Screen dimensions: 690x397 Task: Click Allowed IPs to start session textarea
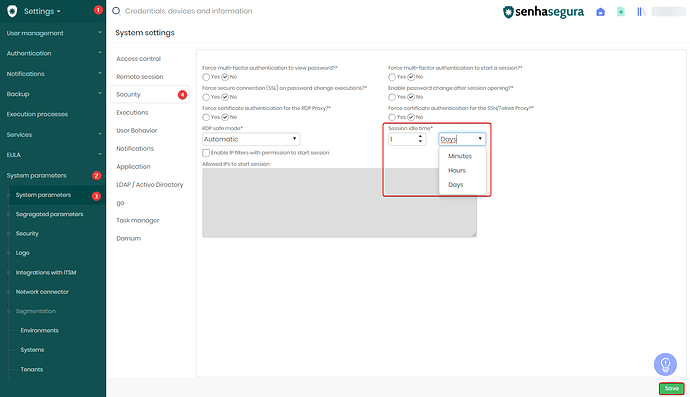339,203
